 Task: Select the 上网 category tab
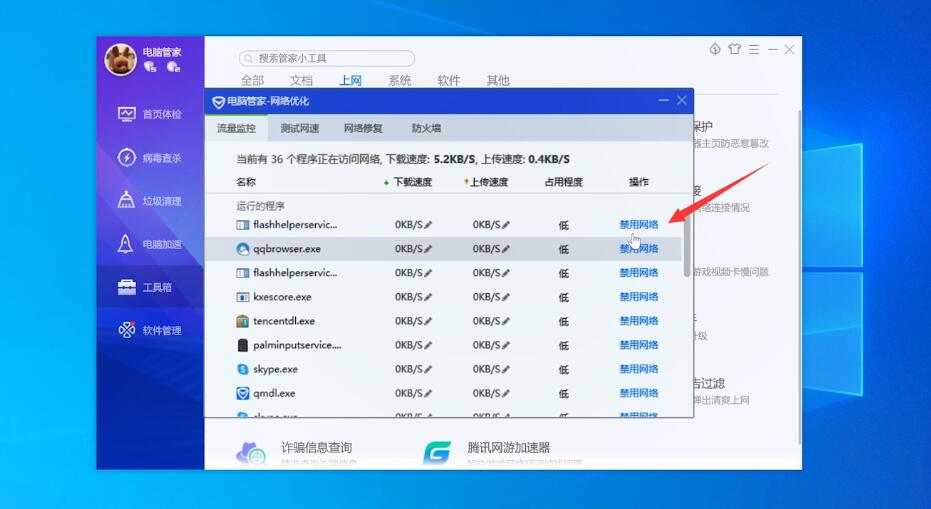tap(350, 80)
